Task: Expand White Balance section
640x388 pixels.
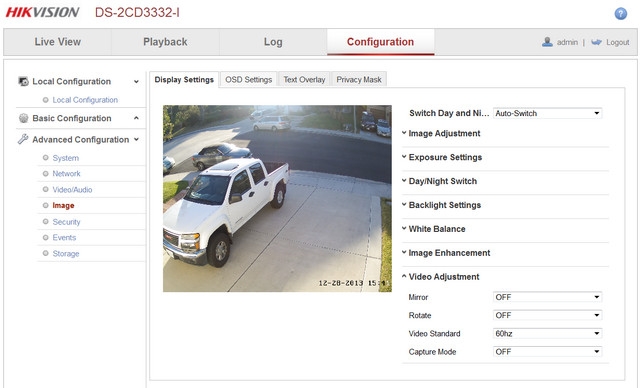Action: (437, 229)
